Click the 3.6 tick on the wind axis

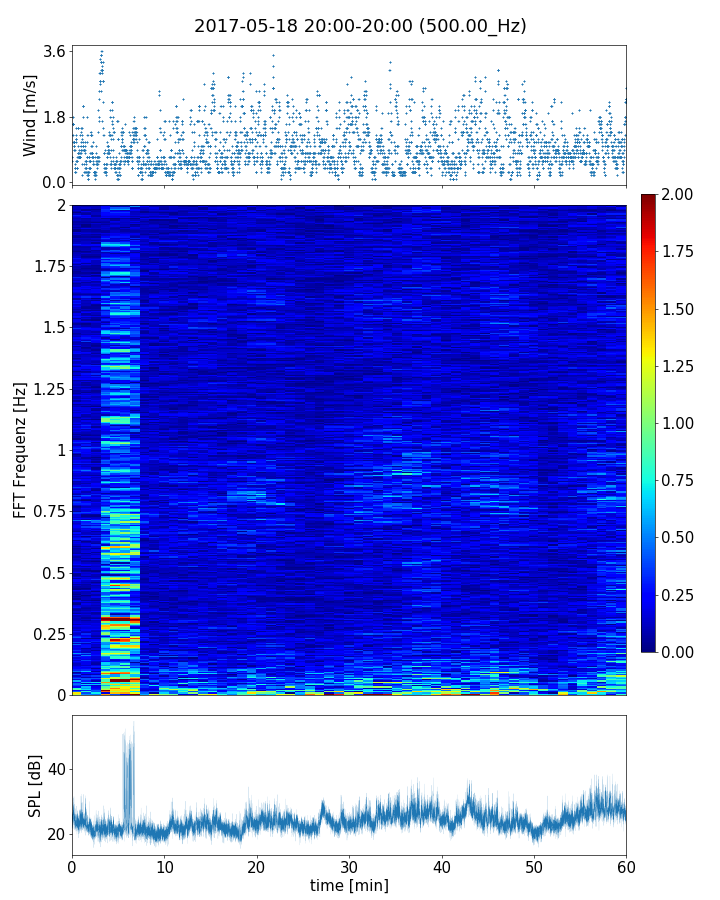(x=53, y=51)
